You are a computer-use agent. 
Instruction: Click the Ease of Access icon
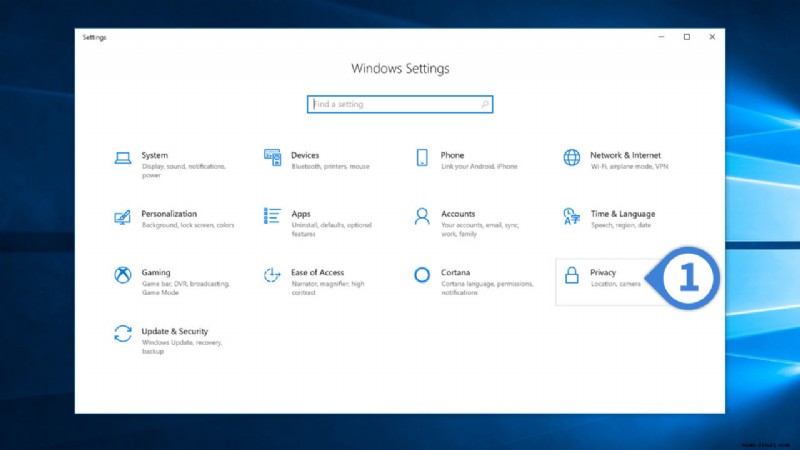(272, 275)
